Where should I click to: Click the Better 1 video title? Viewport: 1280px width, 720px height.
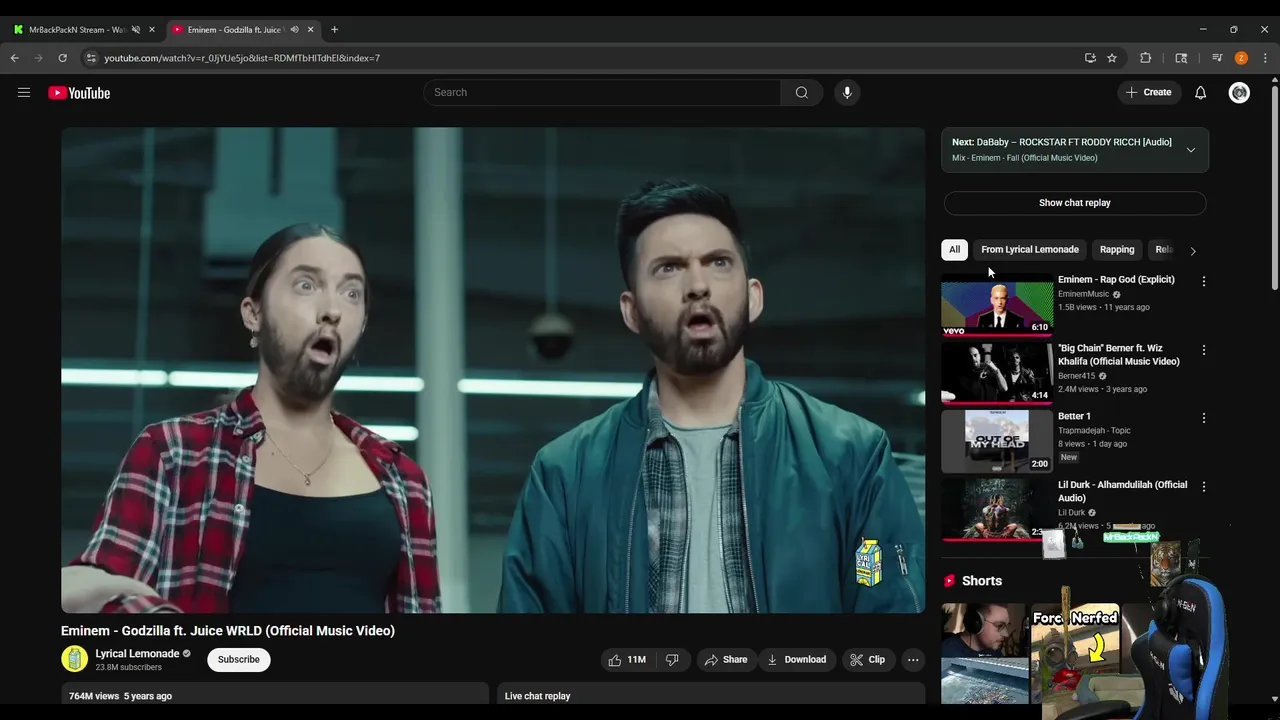pyautogui.click(x=1074, y=416)
